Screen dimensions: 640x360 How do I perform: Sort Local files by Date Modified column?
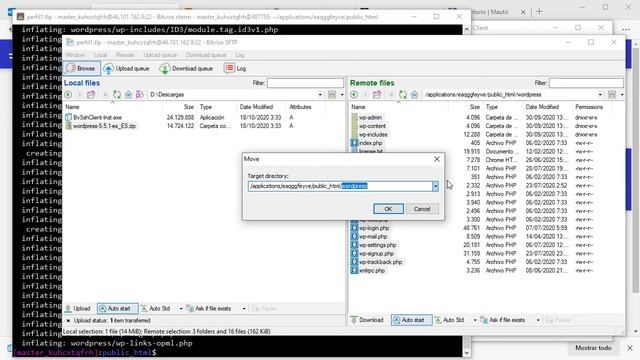coord(256,107)
